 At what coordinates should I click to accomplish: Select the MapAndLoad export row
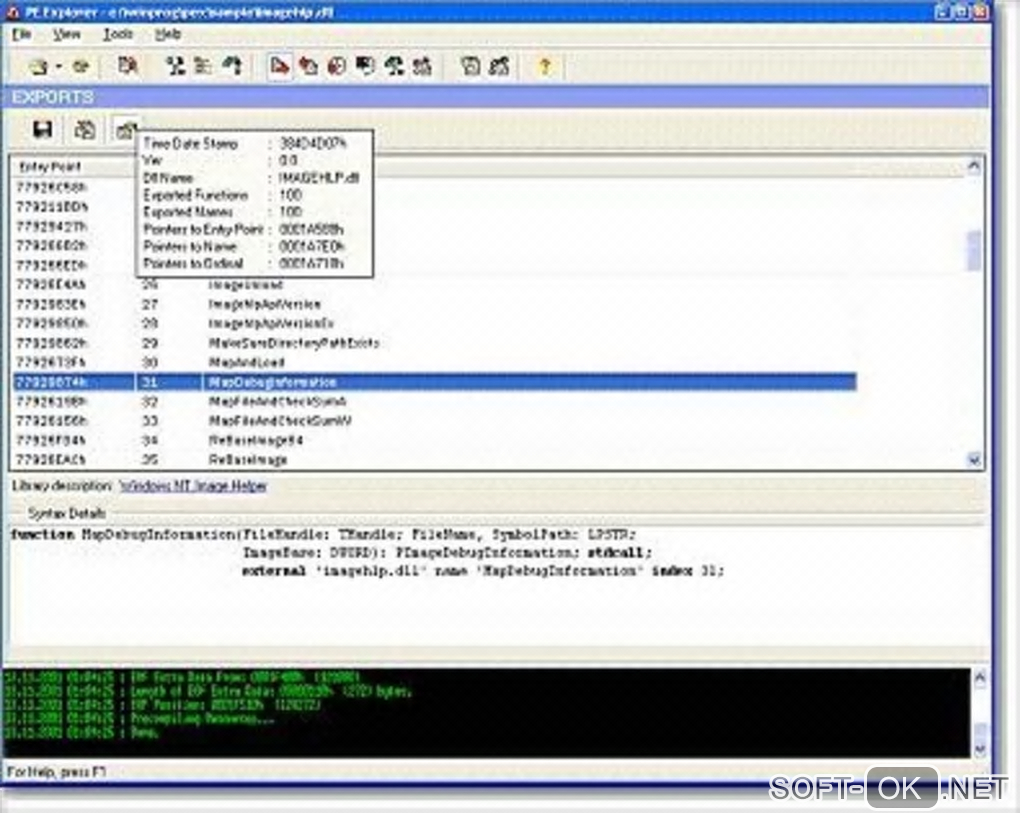pos(435,362)
